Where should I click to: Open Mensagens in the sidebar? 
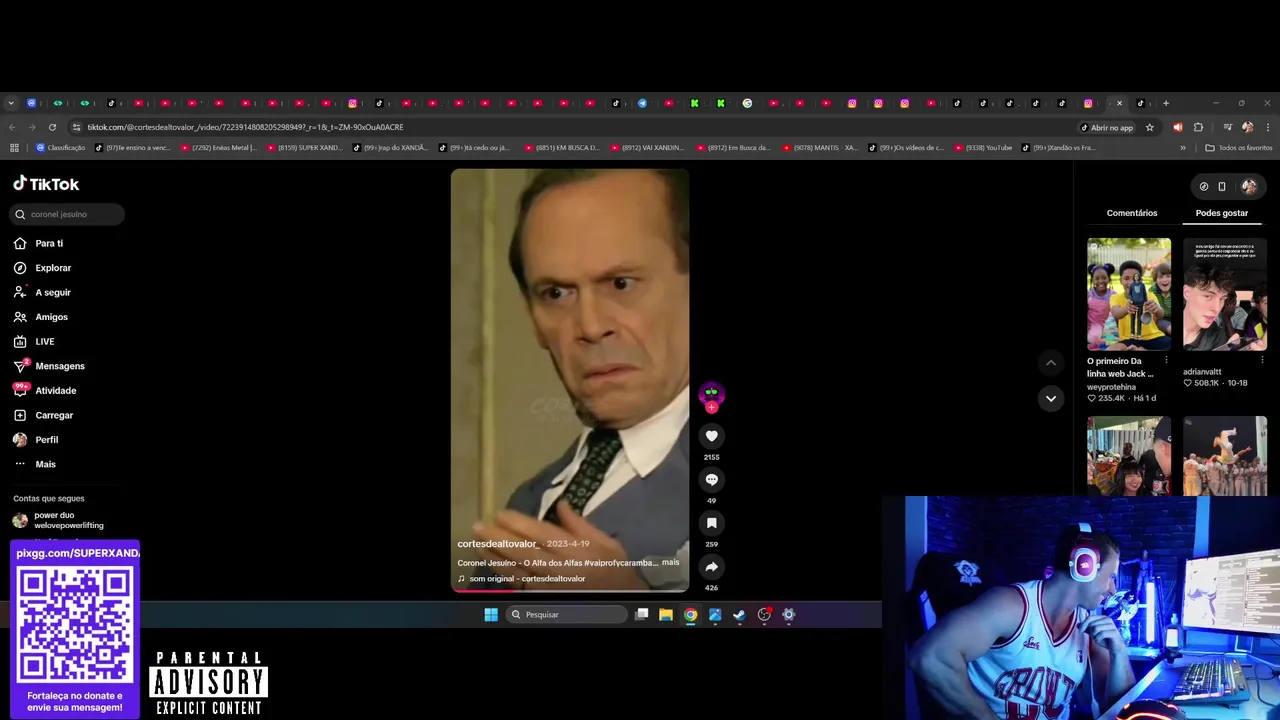click(49, 366)
